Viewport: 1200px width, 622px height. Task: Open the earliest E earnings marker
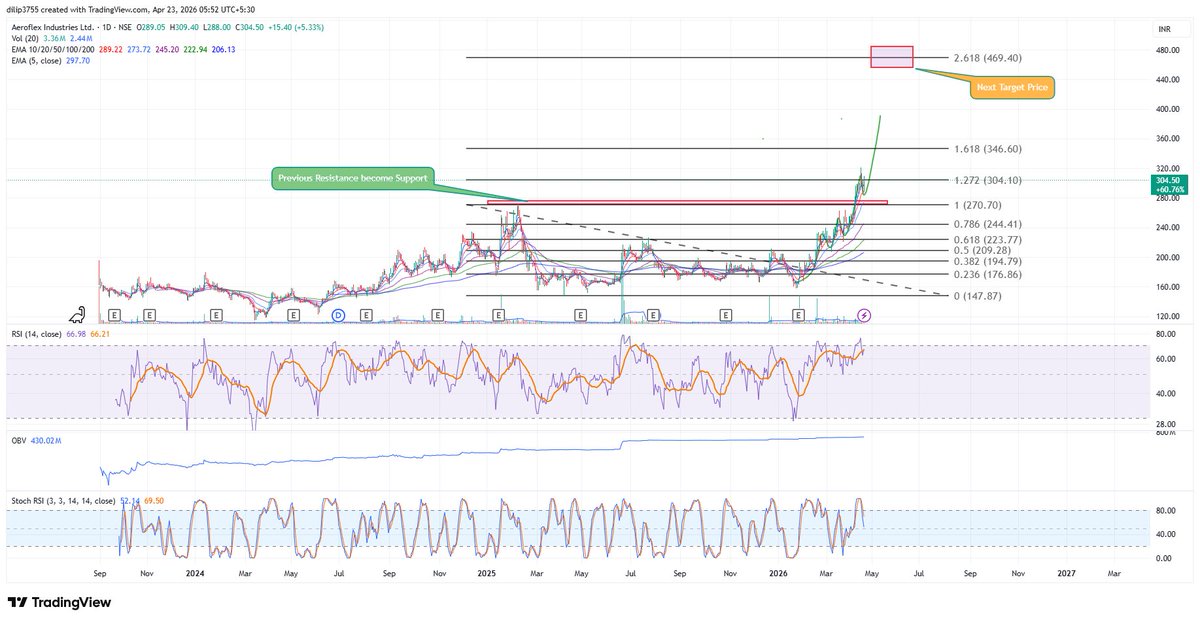(115, 315)
